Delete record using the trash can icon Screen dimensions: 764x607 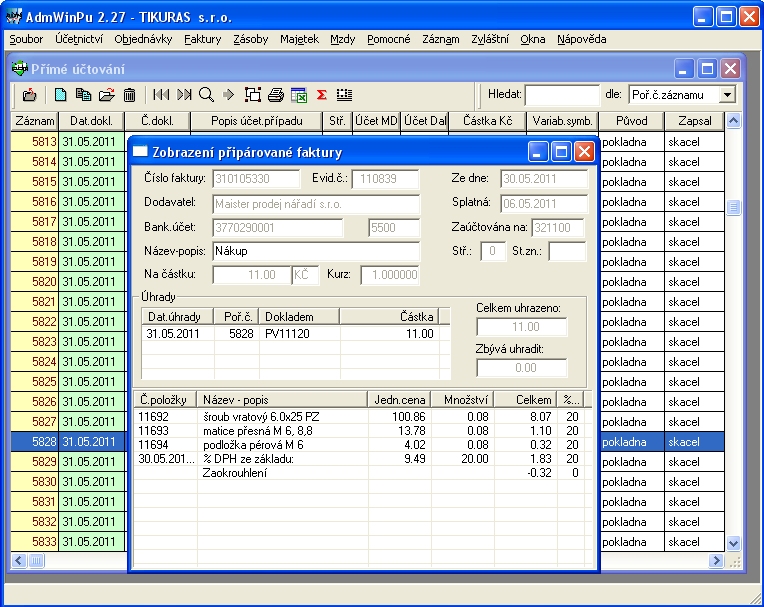(x=130, y=95)
